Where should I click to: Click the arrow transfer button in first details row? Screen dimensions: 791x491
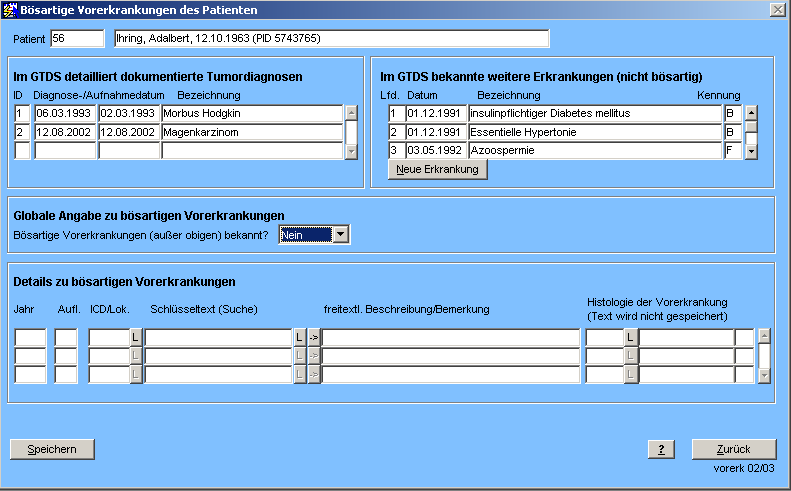point(313,338)
